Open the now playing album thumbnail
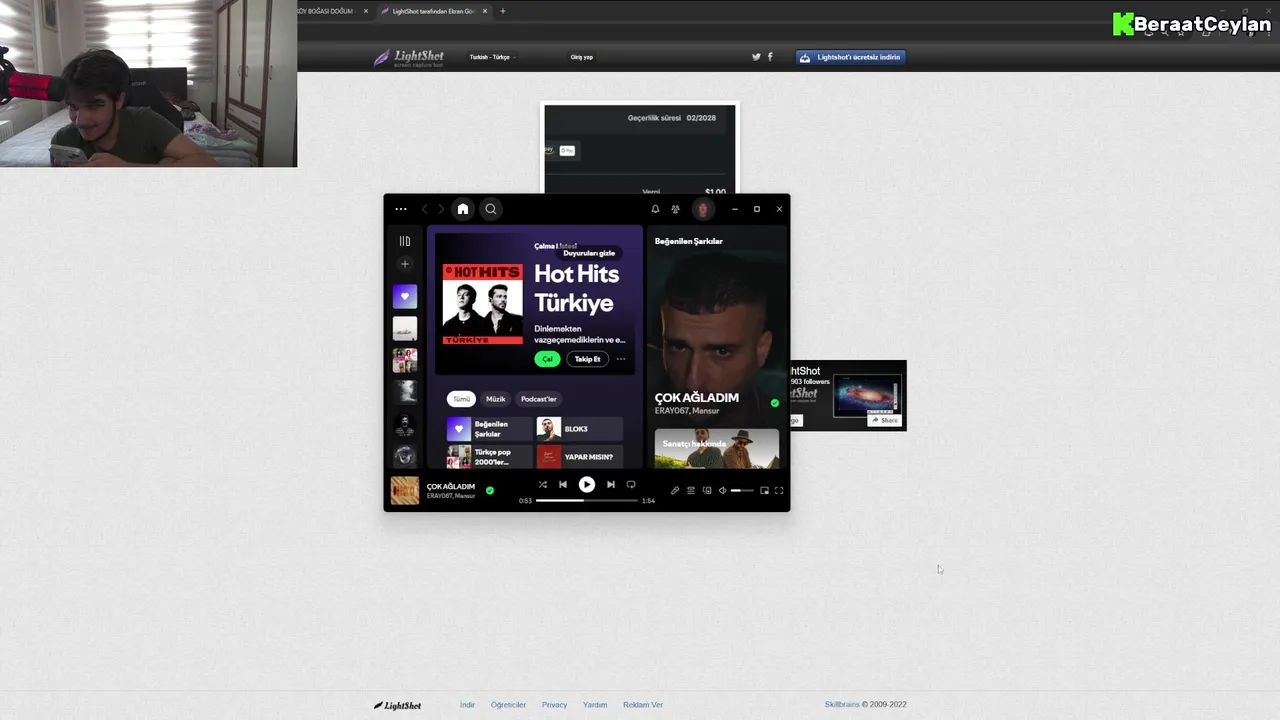 pos(405,490)
